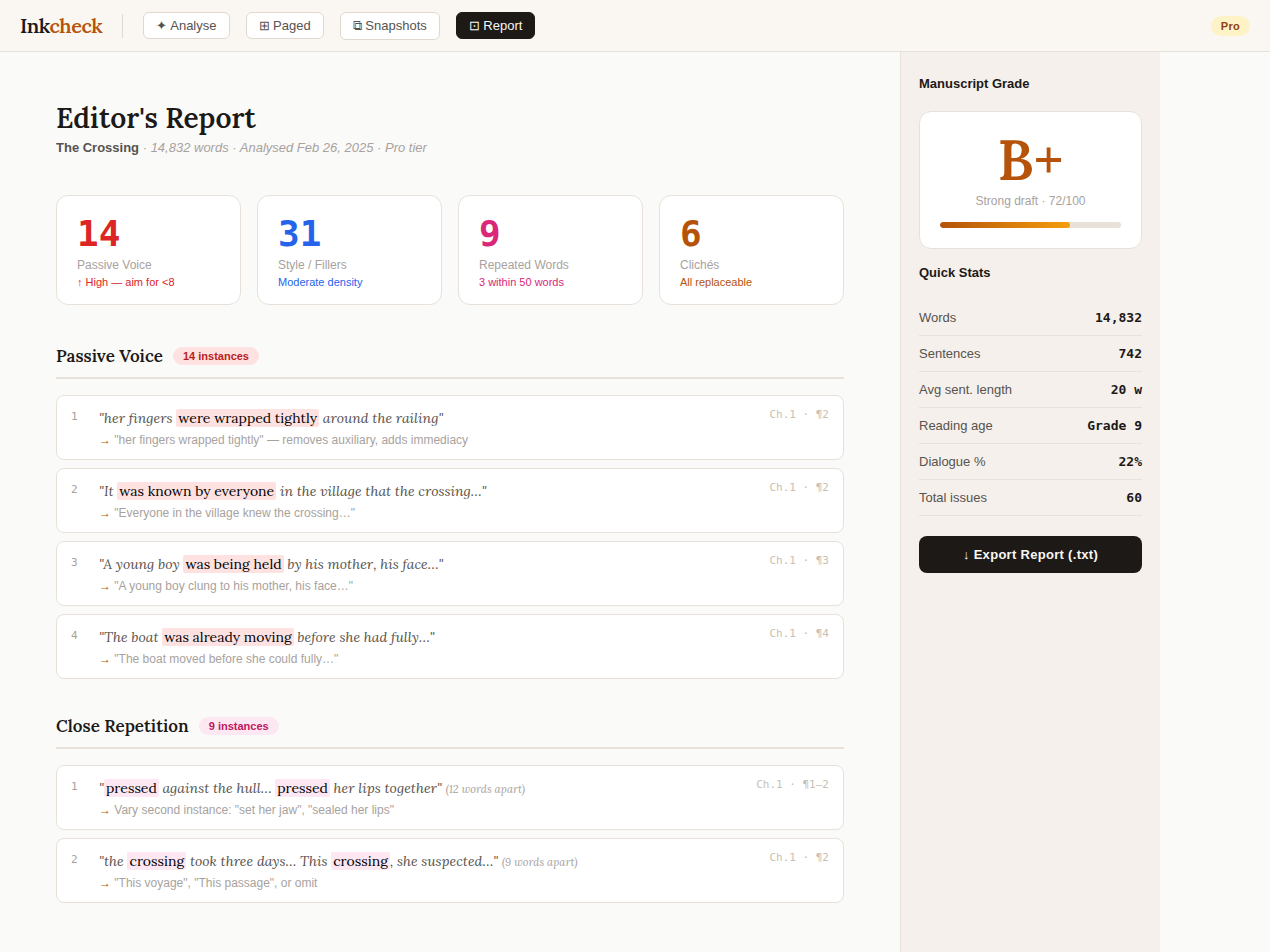
Task: Open the Ch.1 link on the boat suggestion
Action: click(782, 632)
